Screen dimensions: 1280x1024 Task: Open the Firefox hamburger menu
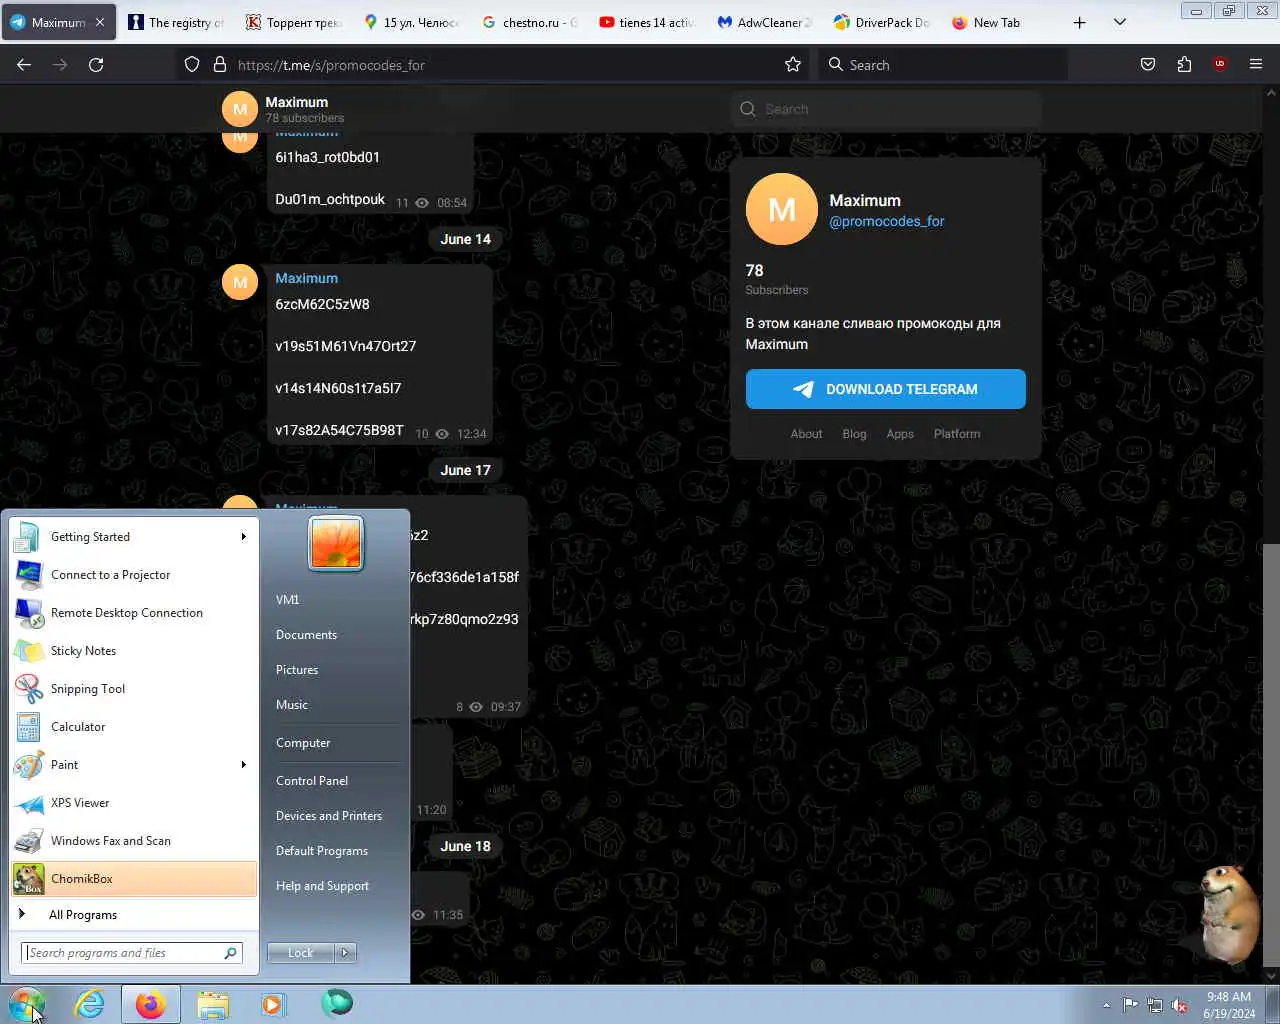[x=1256, y=64]
